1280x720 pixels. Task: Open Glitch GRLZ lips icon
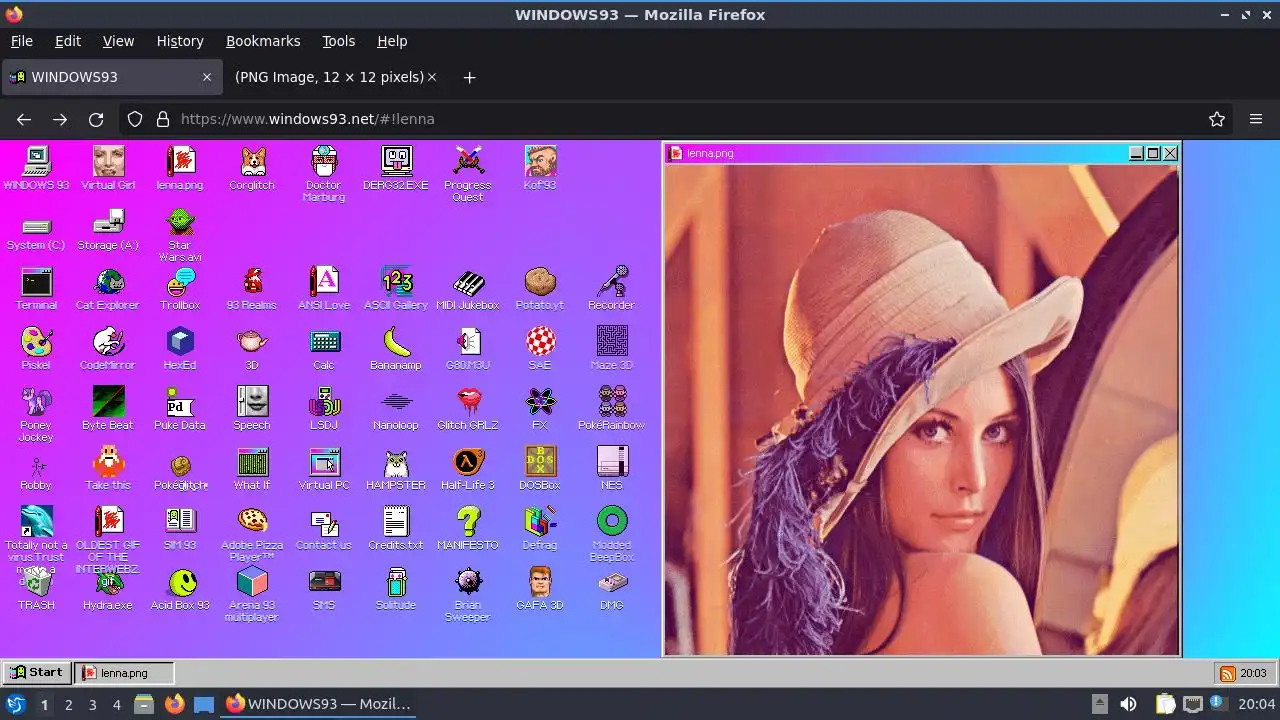tap(468, 402)
